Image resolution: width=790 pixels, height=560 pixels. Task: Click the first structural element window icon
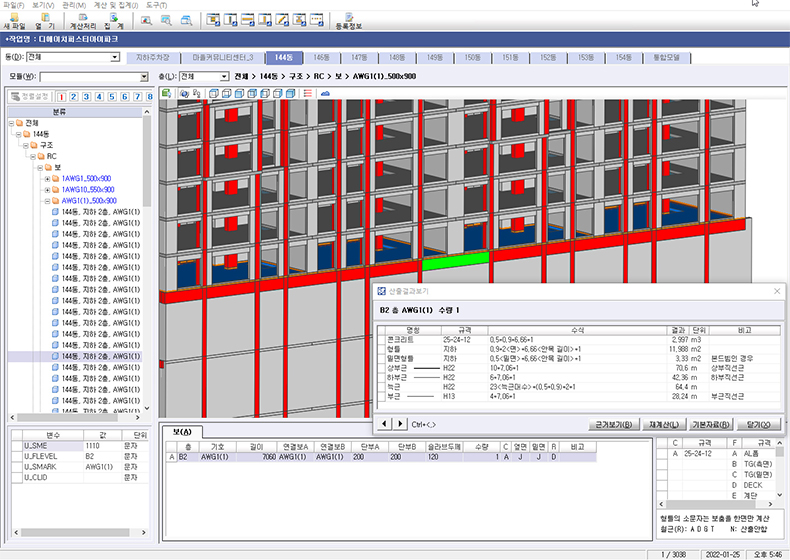pos(213,20)
